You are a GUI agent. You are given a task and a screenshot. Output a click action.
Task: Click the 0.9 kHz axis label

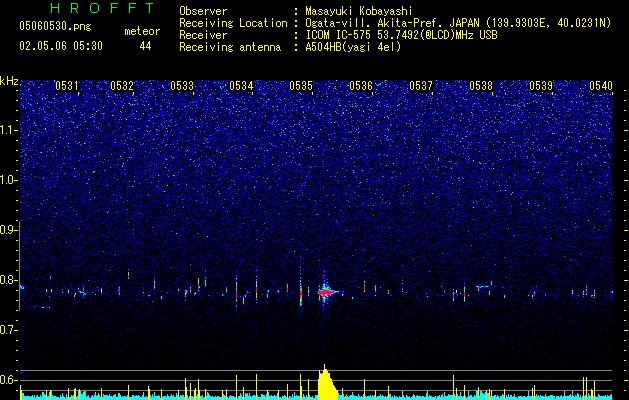[9, 230]
